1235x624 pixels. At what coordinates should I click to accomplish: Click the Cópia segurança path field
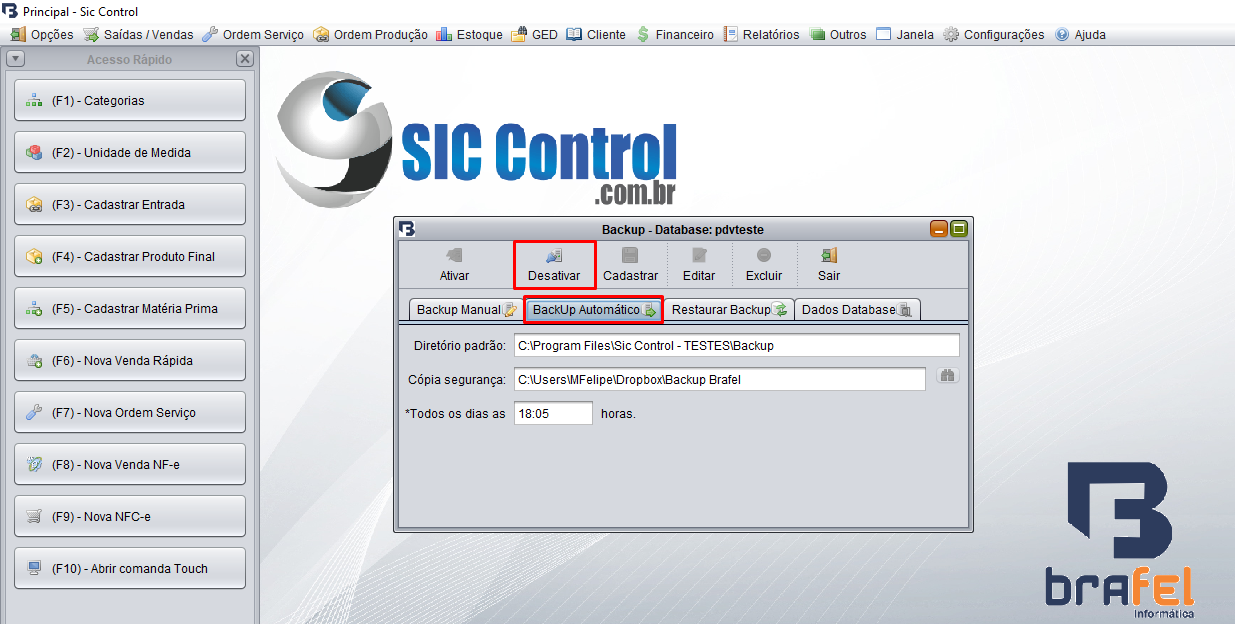pos(720,379)
